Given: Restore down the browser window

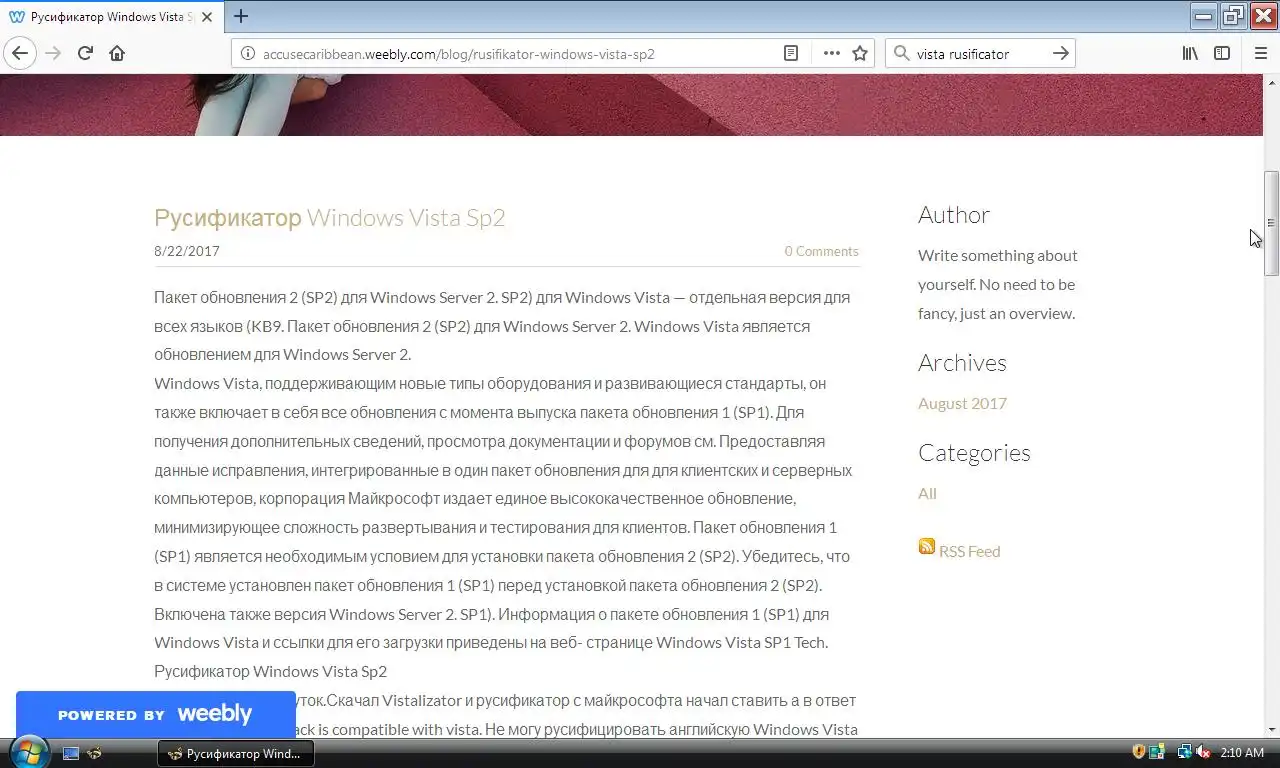Looking at the screenshot, I should coord(1233,15).
